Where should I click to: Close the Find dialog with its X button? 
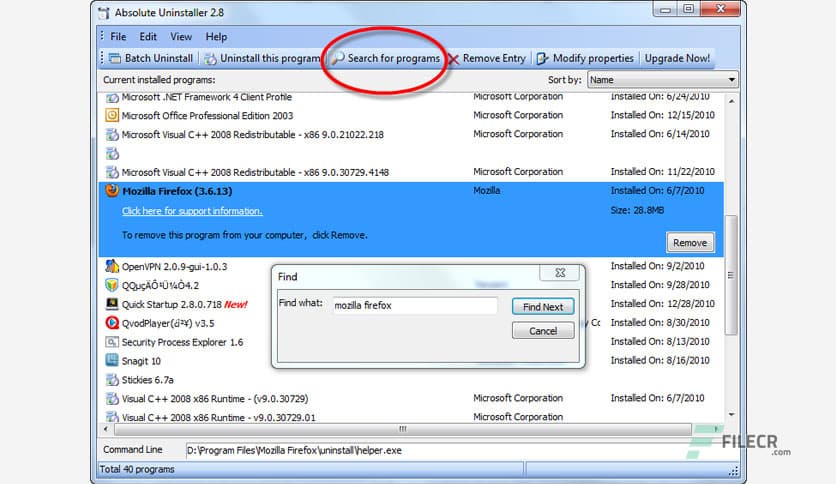560,273
